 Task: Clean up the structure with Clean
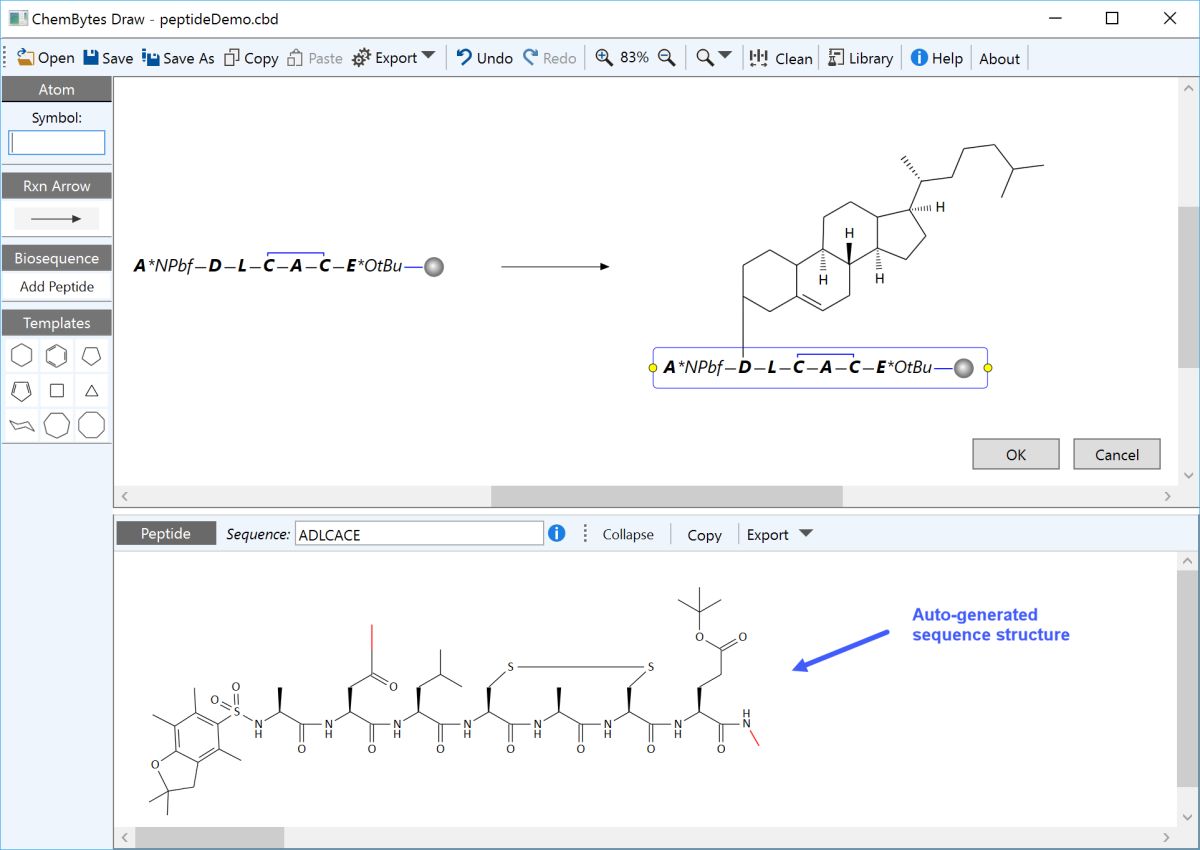click(x=781, y=58)
